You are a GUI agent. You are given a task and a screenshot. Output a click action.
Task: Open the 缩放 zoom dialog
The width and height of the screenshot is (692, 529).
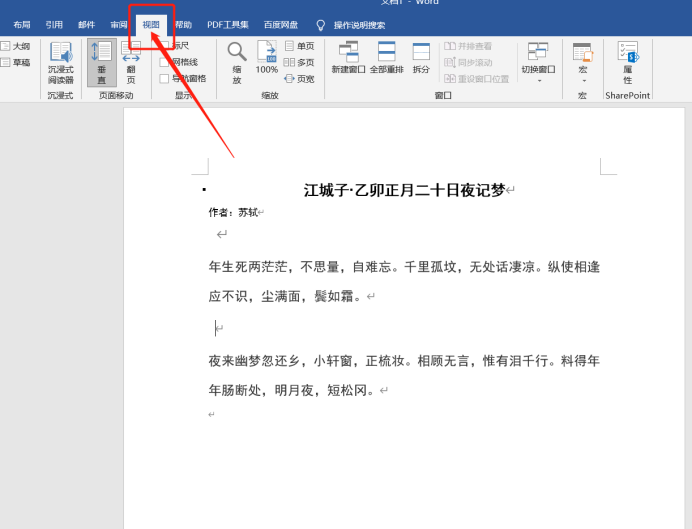(237, 63)
